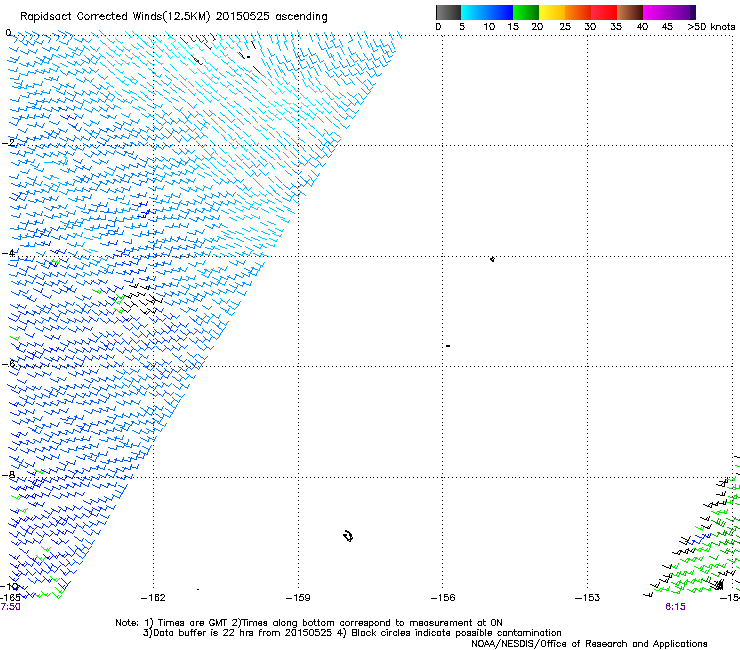Click the small island mark near -155, -4
Screen dimensions: 740x650
point(492,259)
